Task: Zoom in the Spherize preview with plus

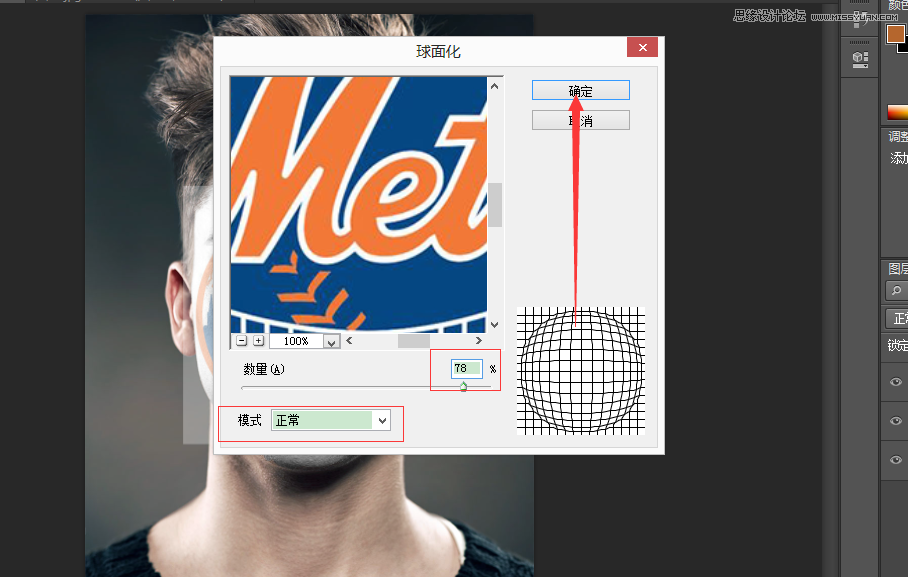Action: click(x=258, y=341)
